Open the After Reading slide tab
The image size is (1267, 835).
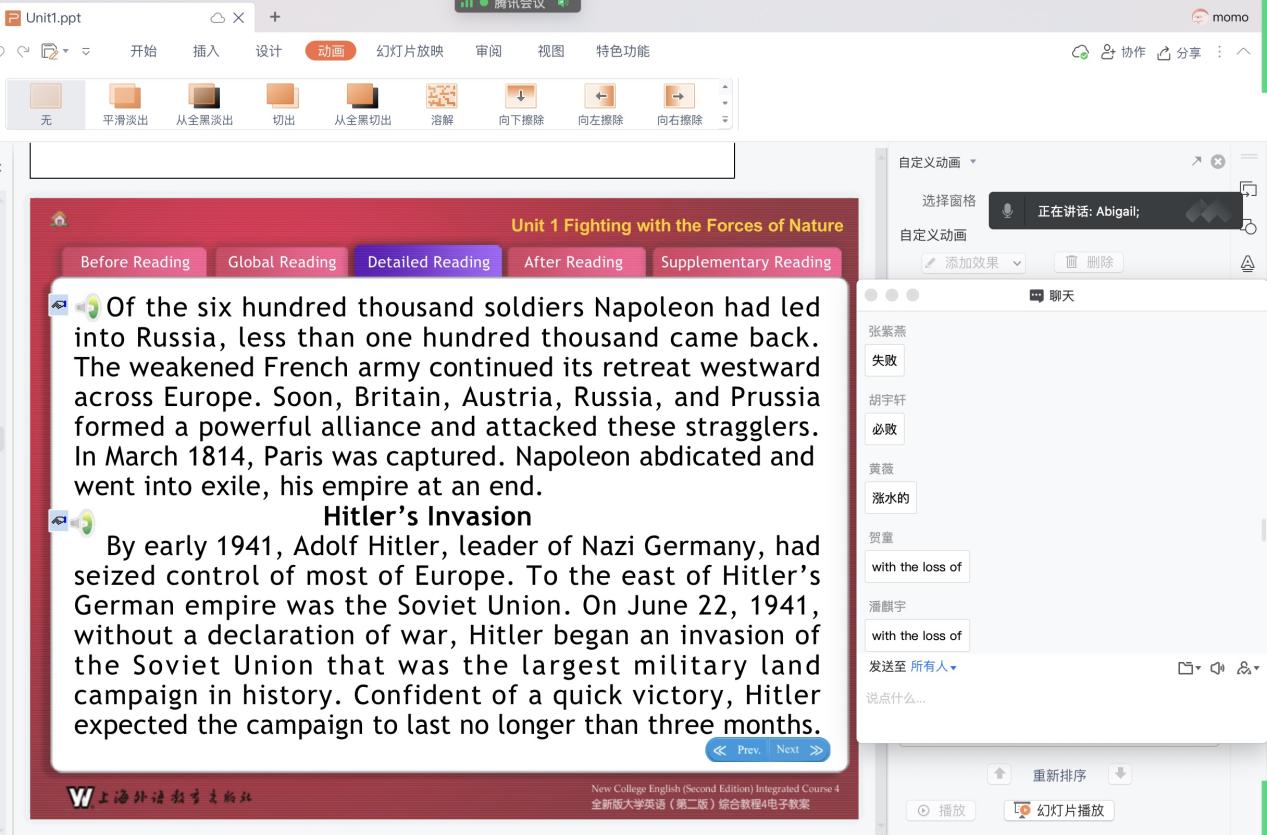pos(573,262)
